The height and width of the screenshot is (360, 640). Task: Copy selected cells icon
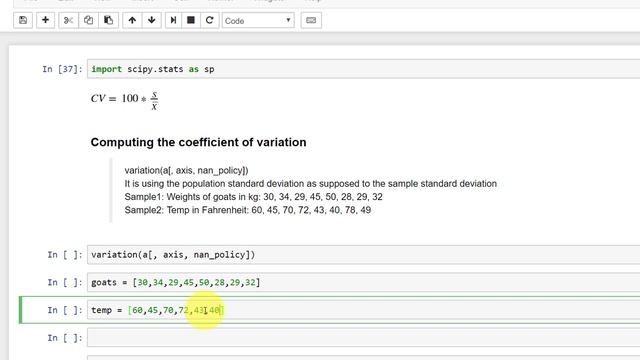(88, 20)
